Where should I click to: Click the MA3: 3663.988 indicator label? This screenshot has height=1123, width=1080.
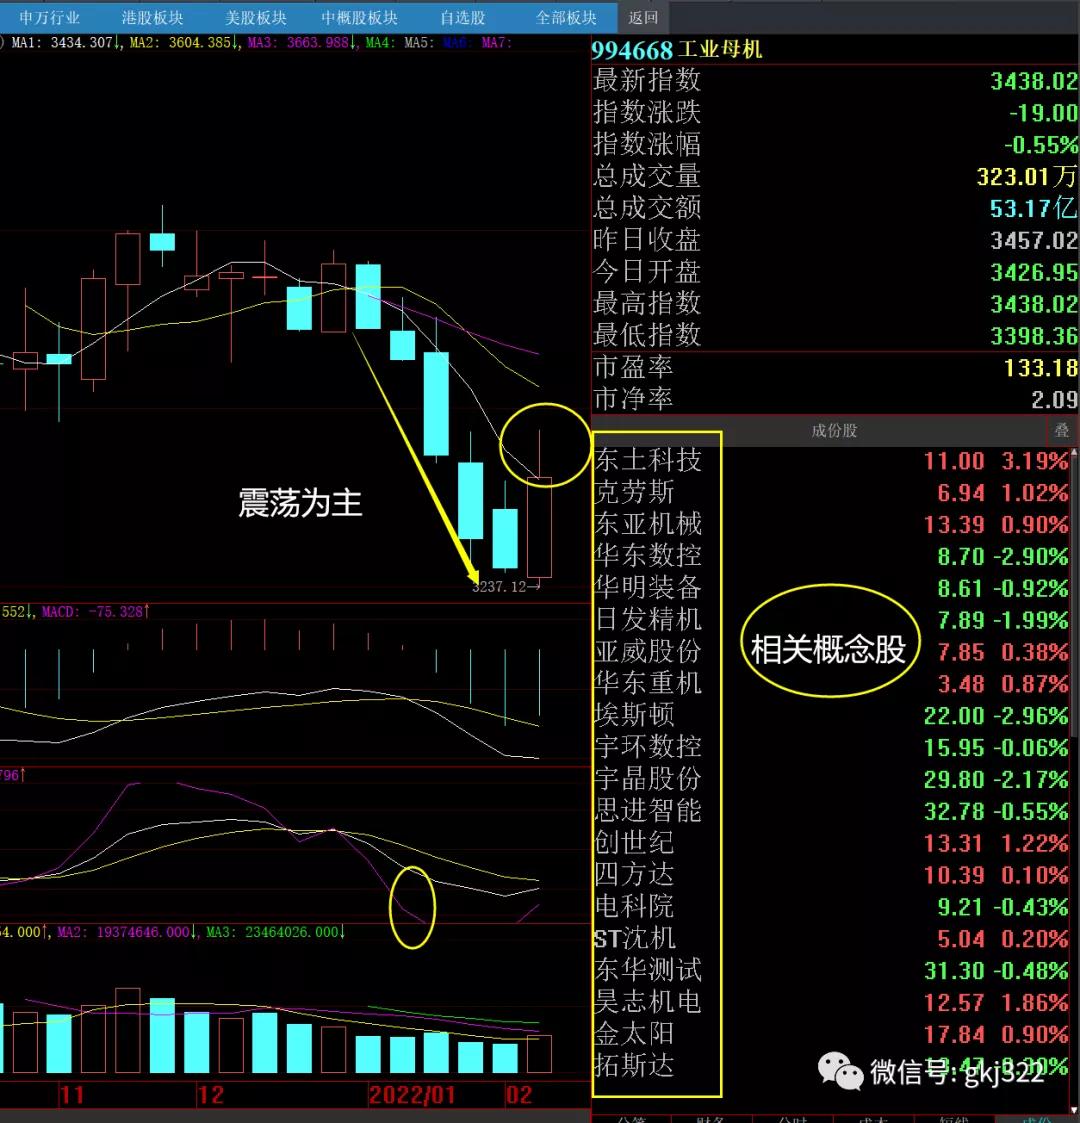pos(302,42)
